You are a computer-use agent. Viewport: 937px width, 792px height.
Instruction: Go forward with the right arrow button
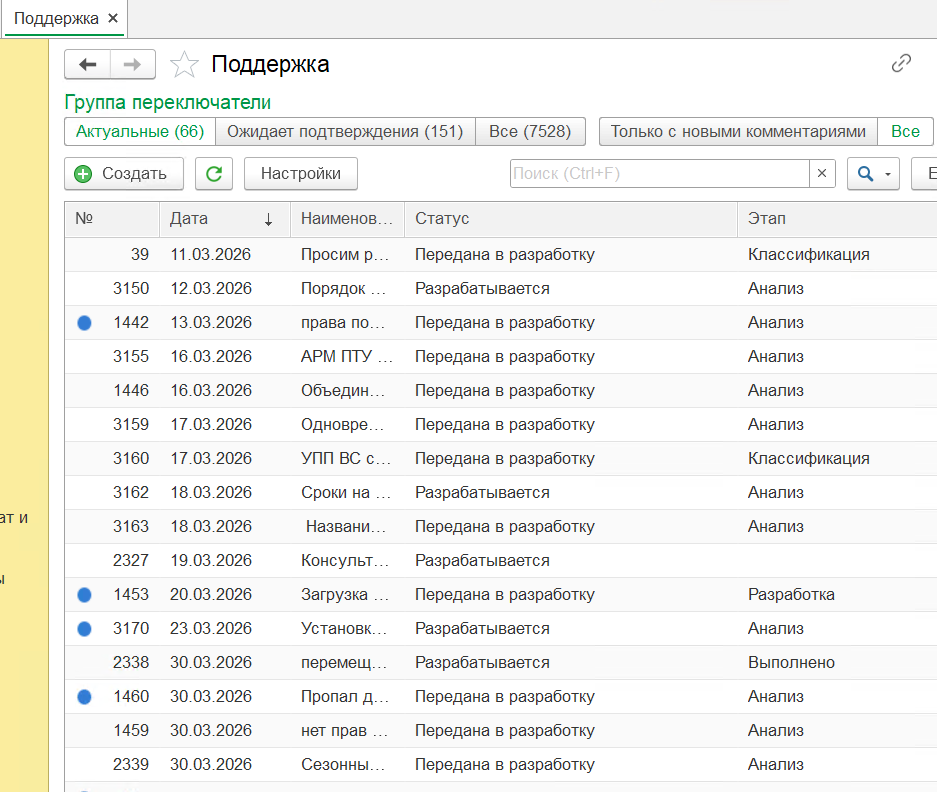133,64
